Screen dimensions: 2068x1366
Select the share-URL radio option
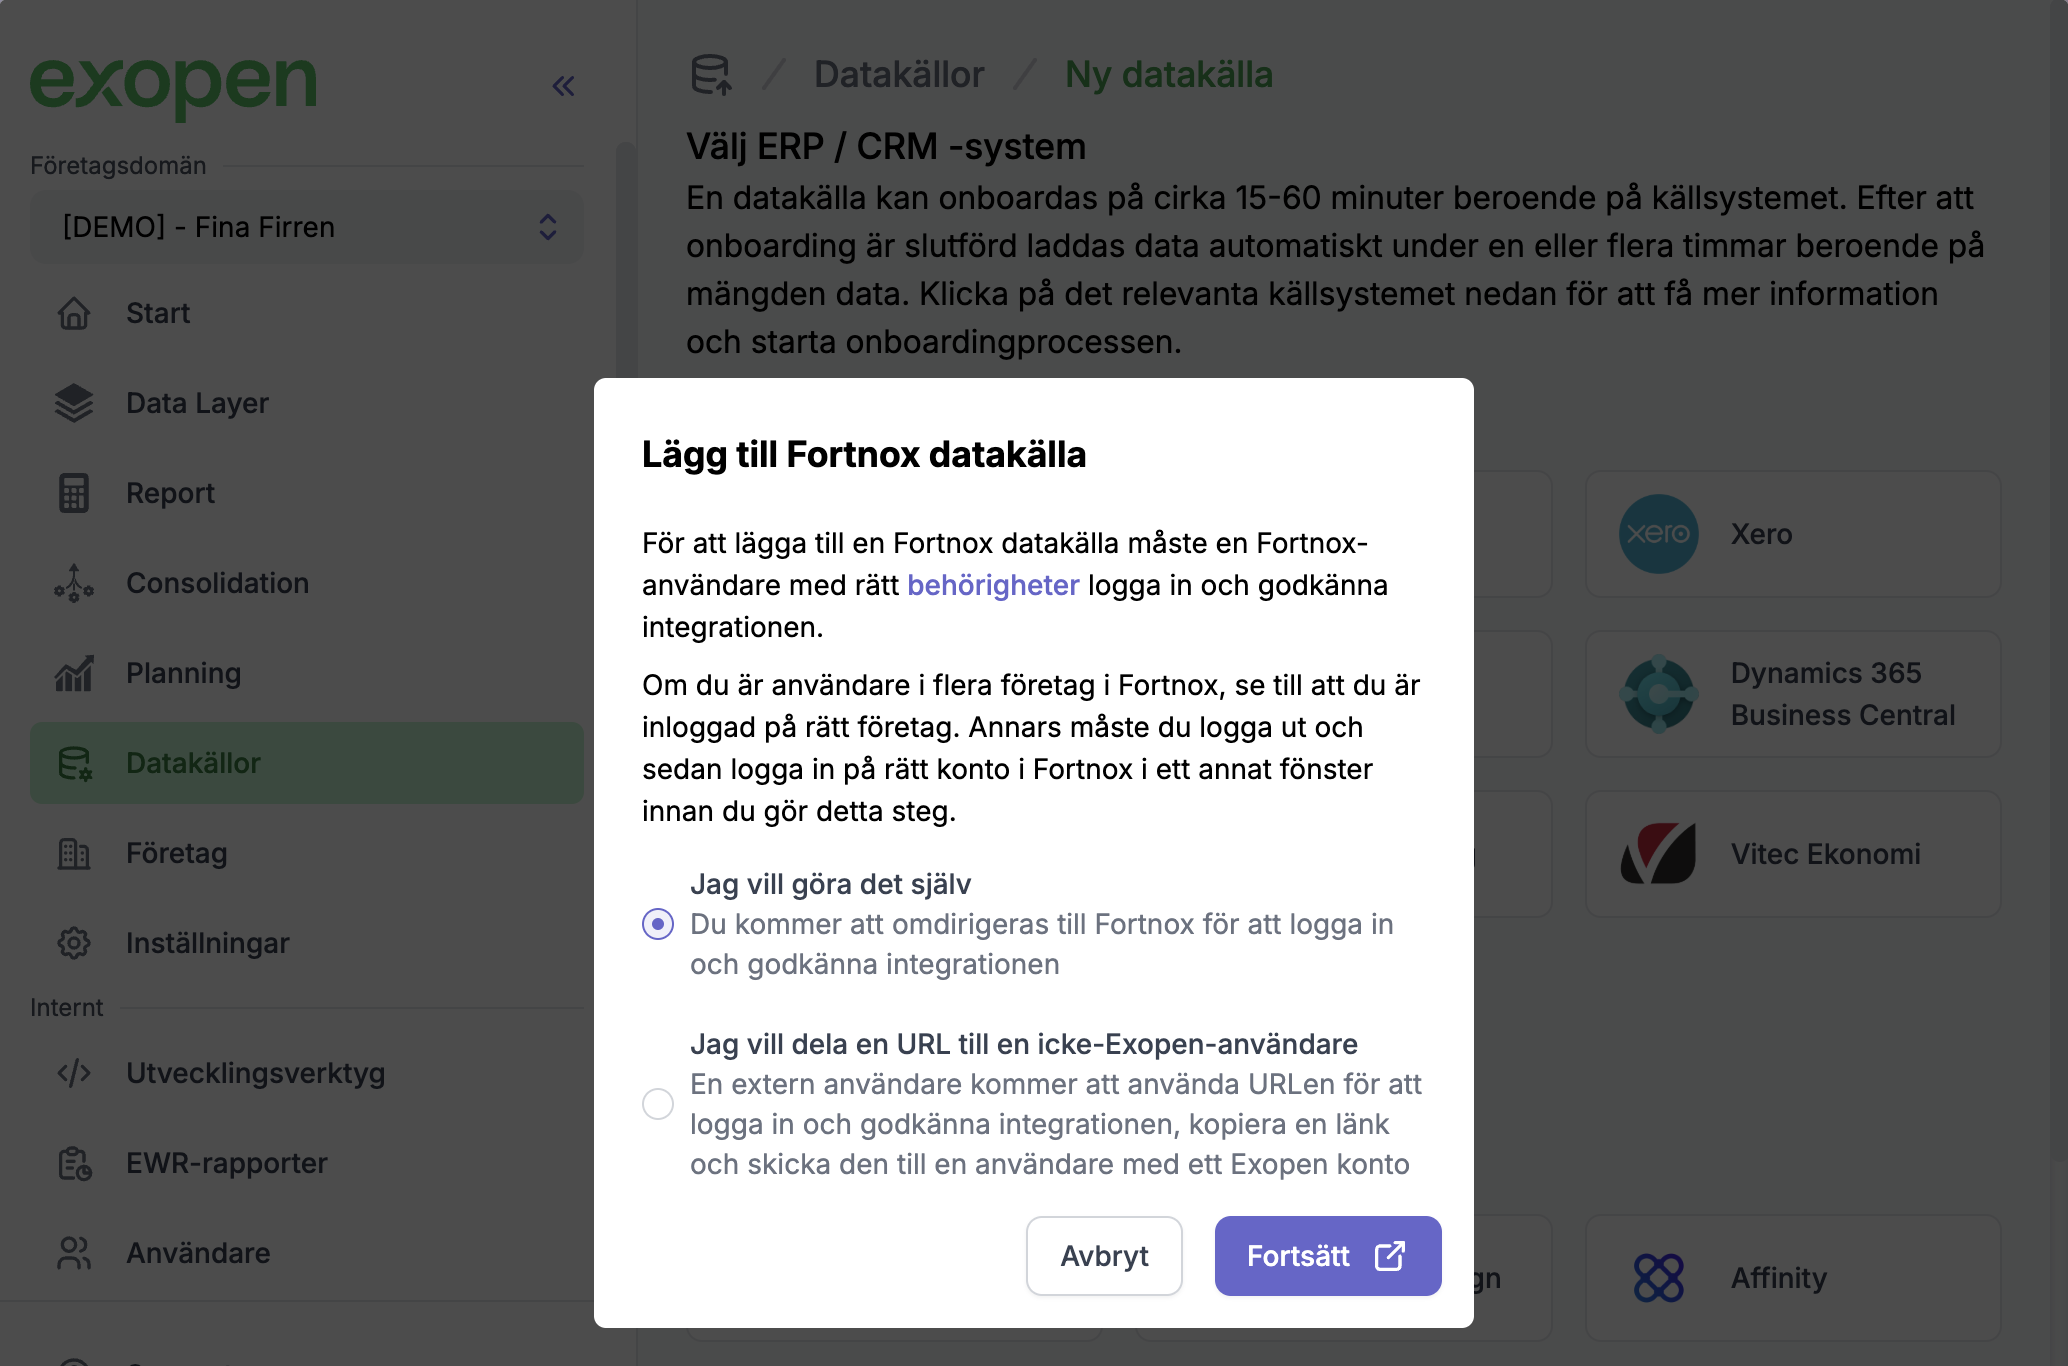[x=658, y=1104]
